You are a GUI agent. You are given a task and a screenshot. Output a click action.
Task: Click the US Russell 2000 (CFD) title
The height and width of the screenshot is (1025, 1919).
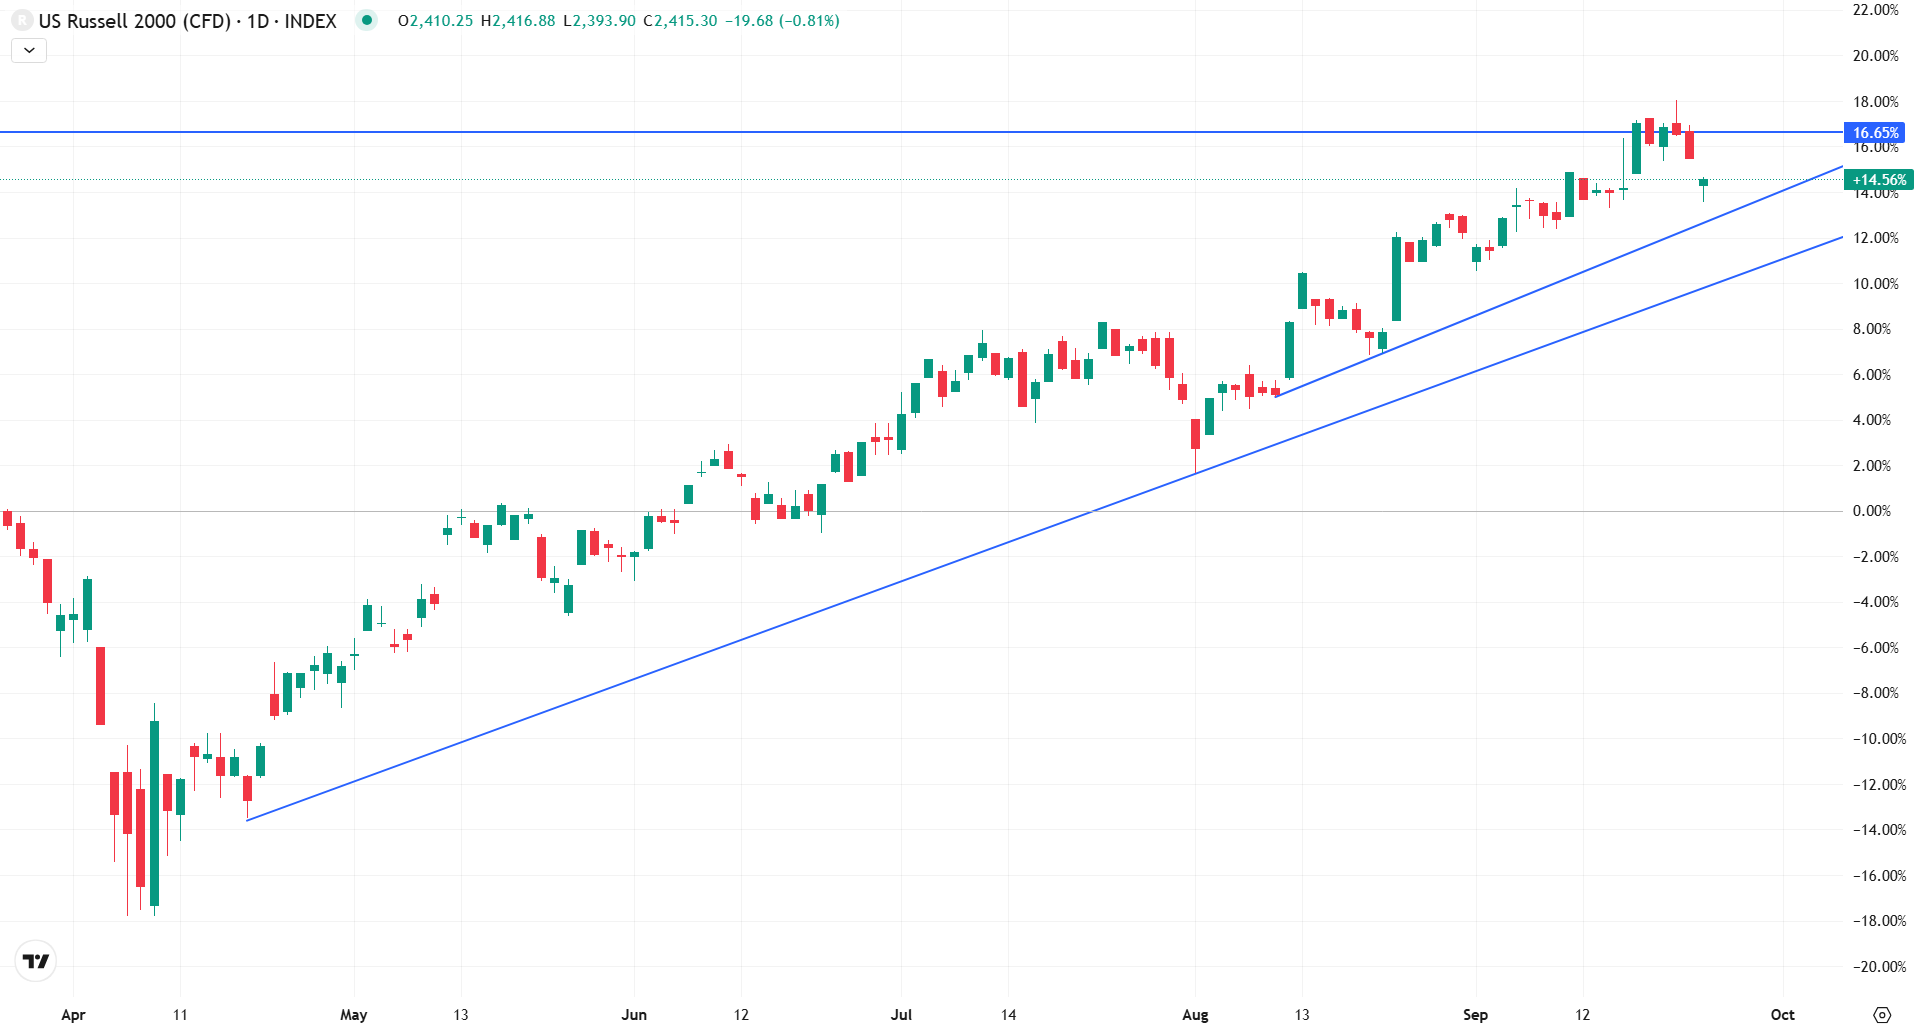pyautogui.click(x=135, y=21)
